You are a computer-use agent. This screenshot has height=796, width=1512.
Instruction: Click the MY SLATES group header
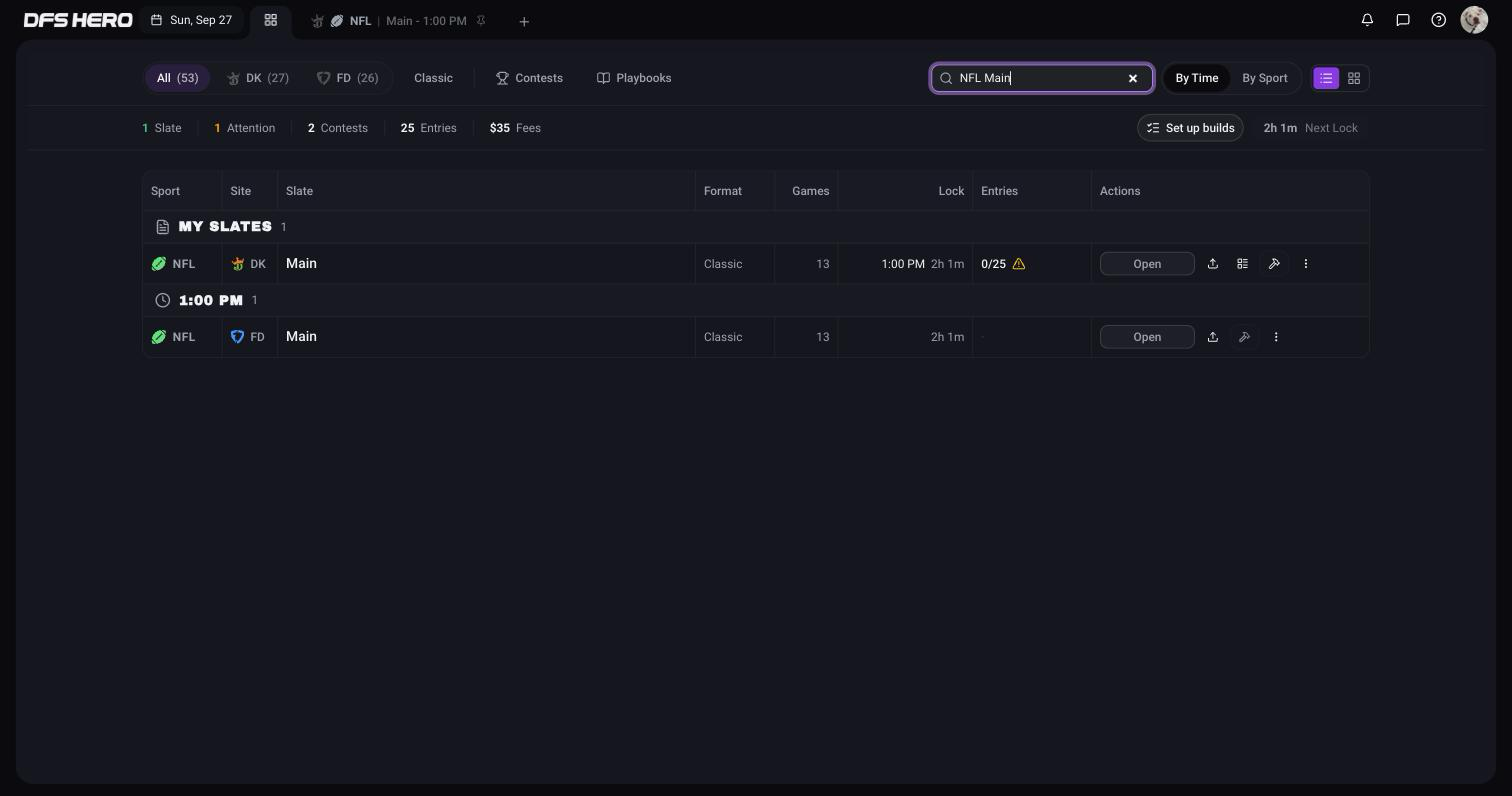(x=756, y=227)
